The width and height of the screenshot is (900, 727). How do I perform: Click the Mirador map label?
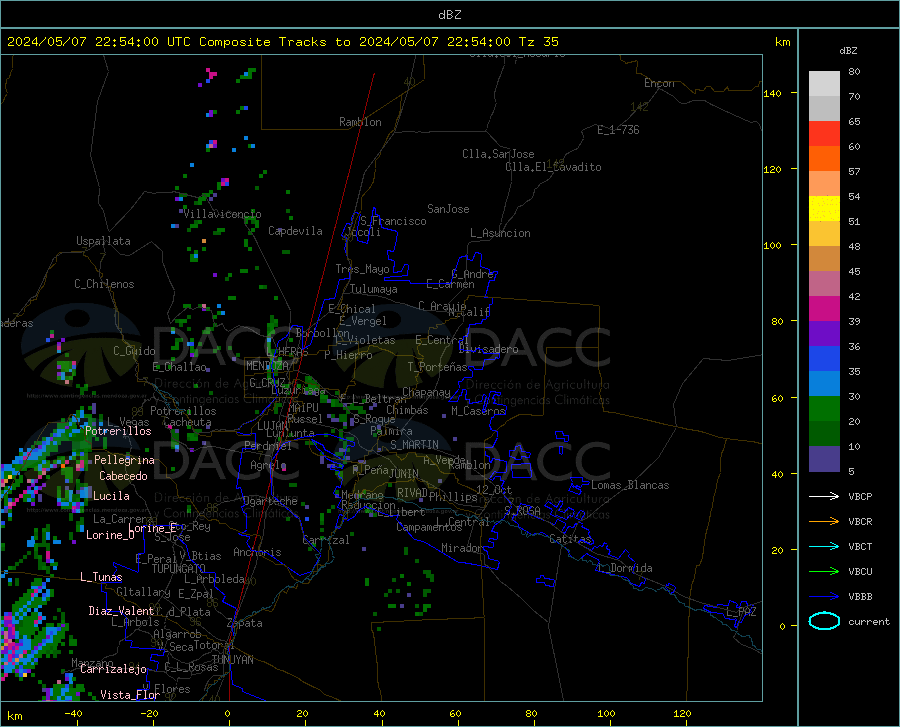(x=462, y=548)
